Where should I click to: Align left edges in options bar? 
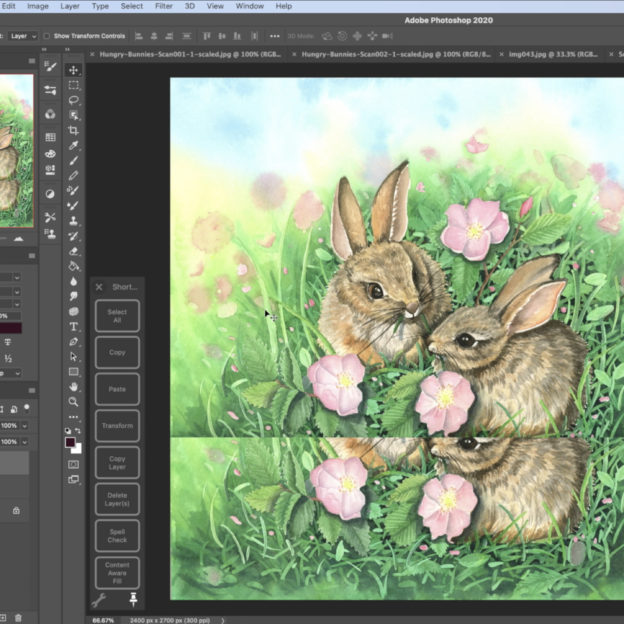pos(138,36)
